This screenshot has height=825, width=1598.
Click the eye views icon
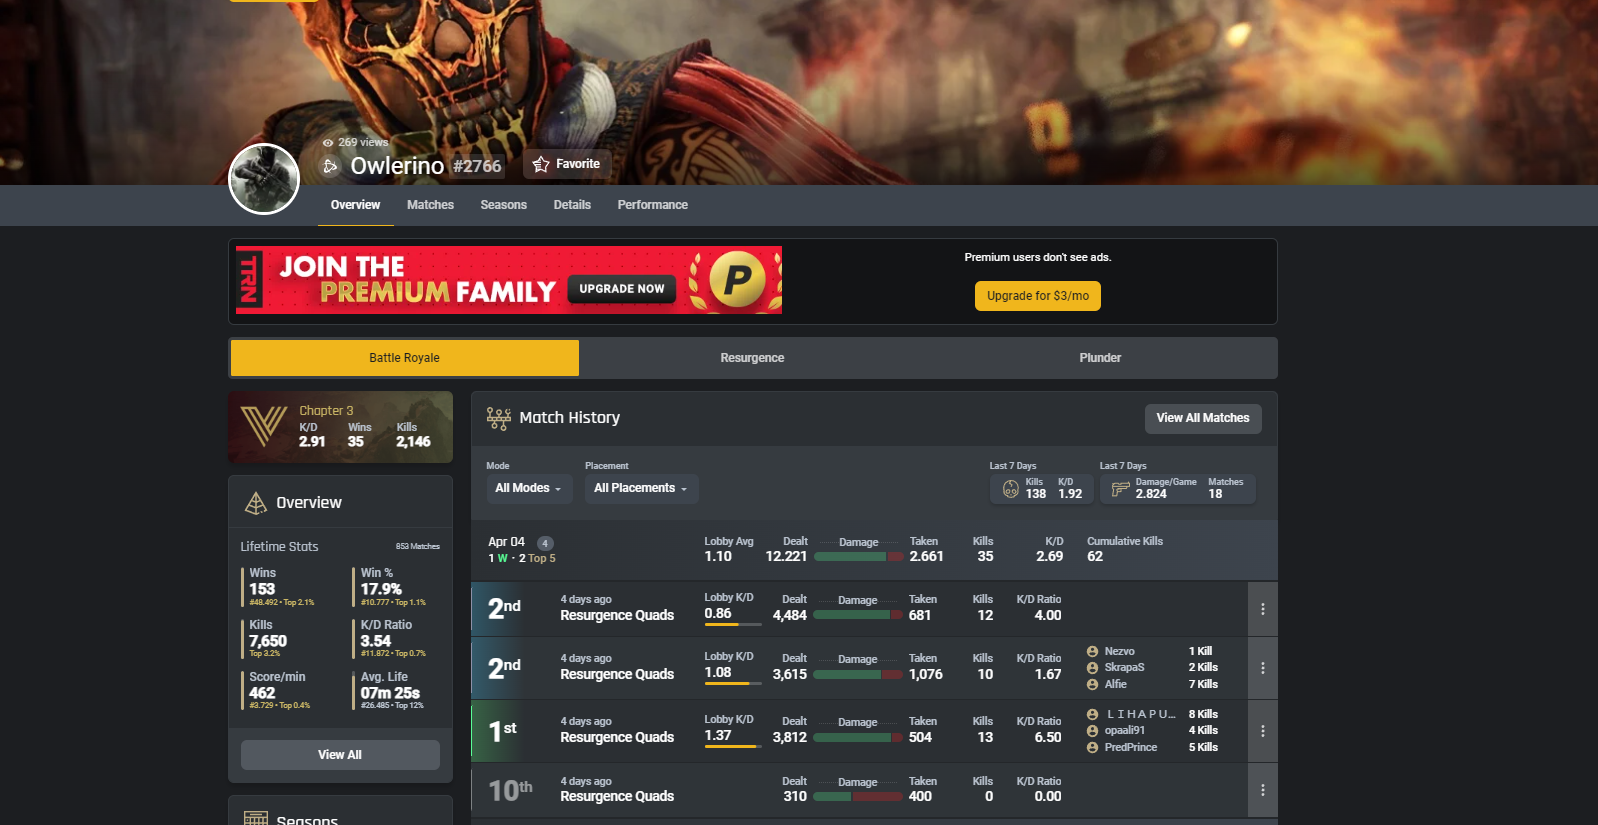(x=328, y=143)
